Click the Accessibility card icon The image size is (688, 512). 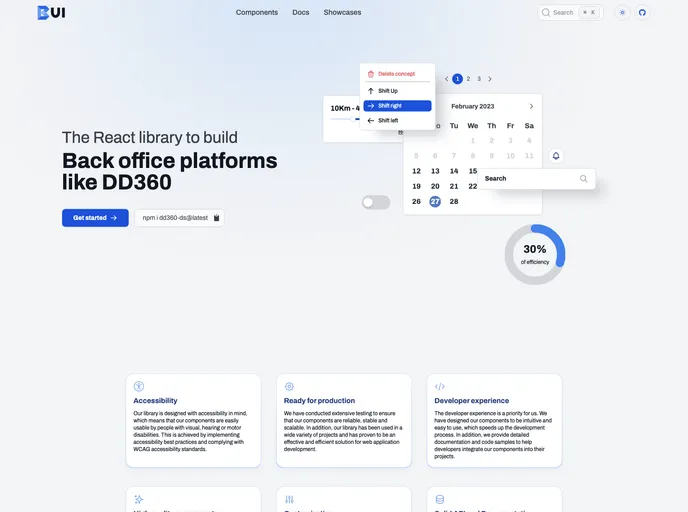139,386
